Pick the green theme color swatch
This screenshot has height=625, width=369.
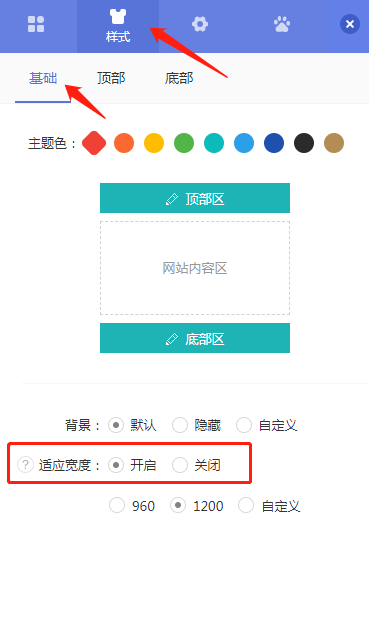point(184,143)
